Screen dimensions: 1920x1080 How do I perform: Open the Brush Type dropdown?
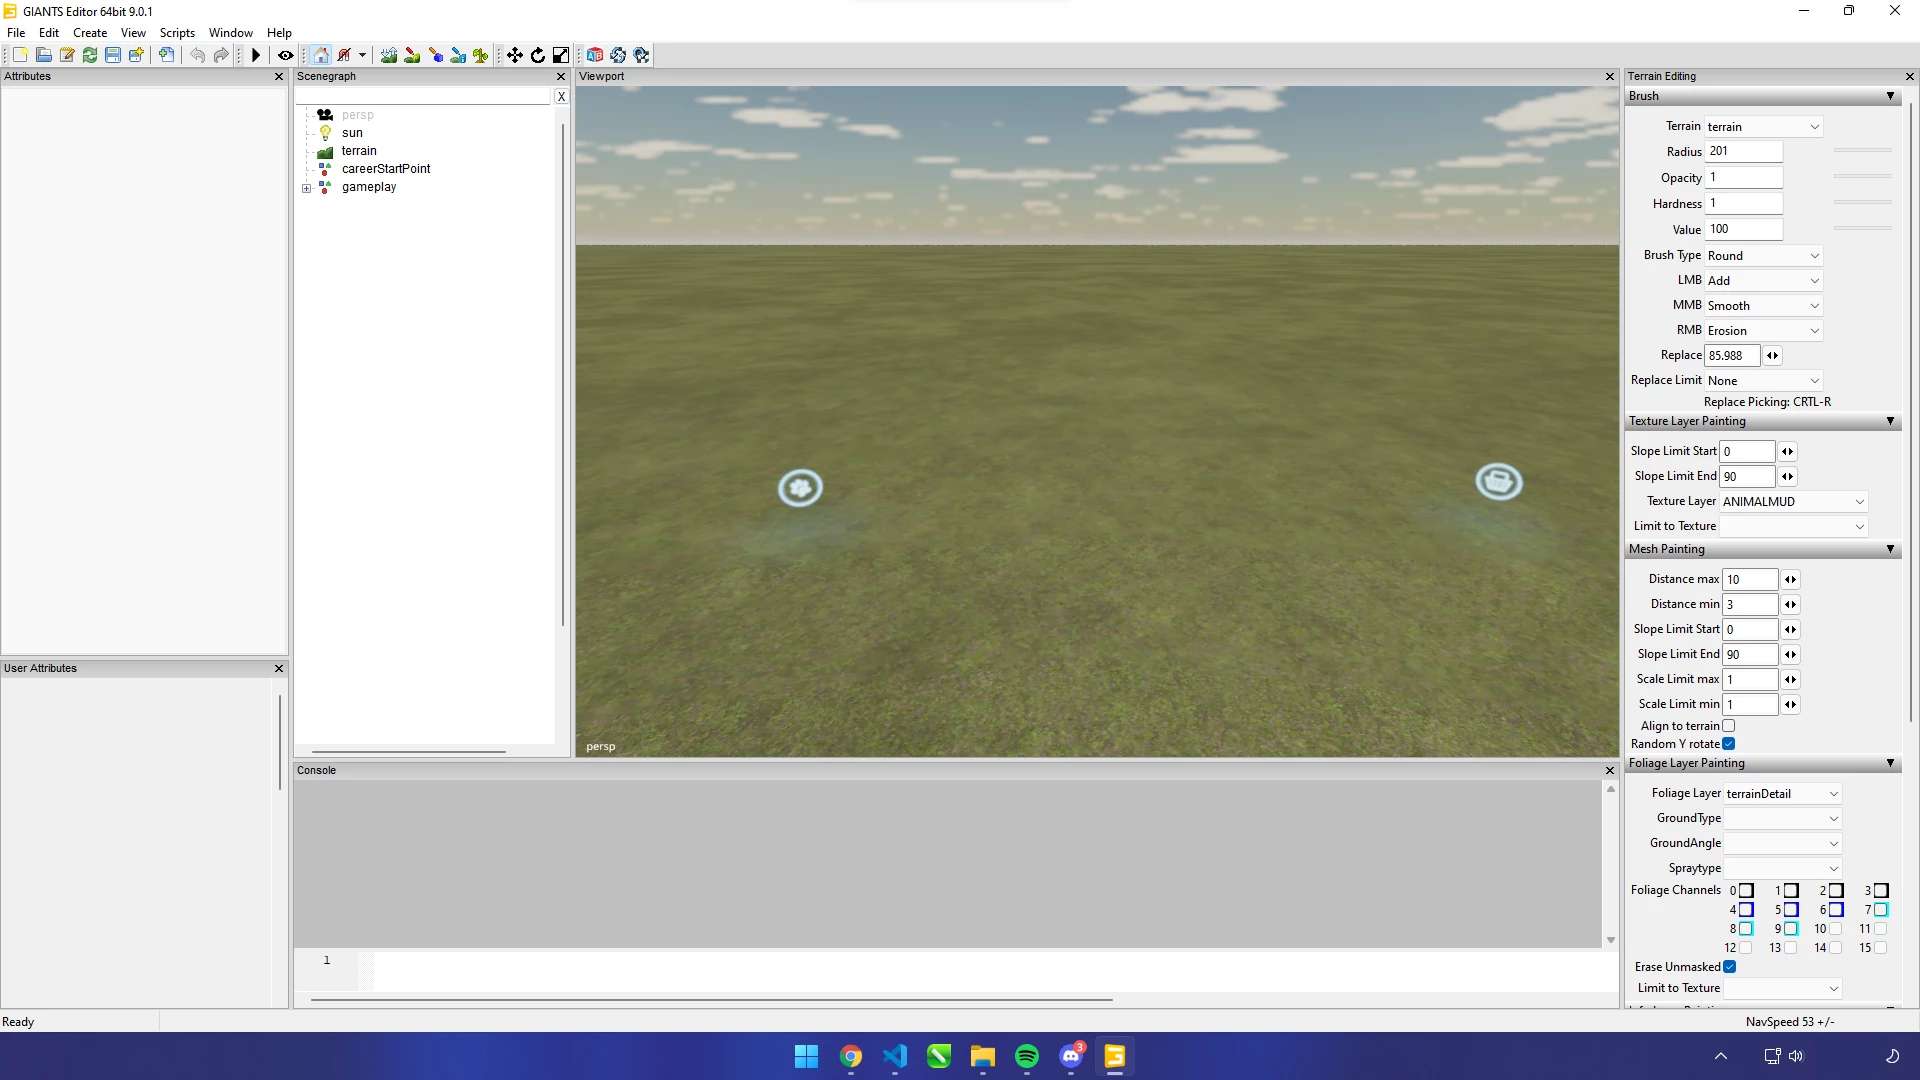point(1763,256)
